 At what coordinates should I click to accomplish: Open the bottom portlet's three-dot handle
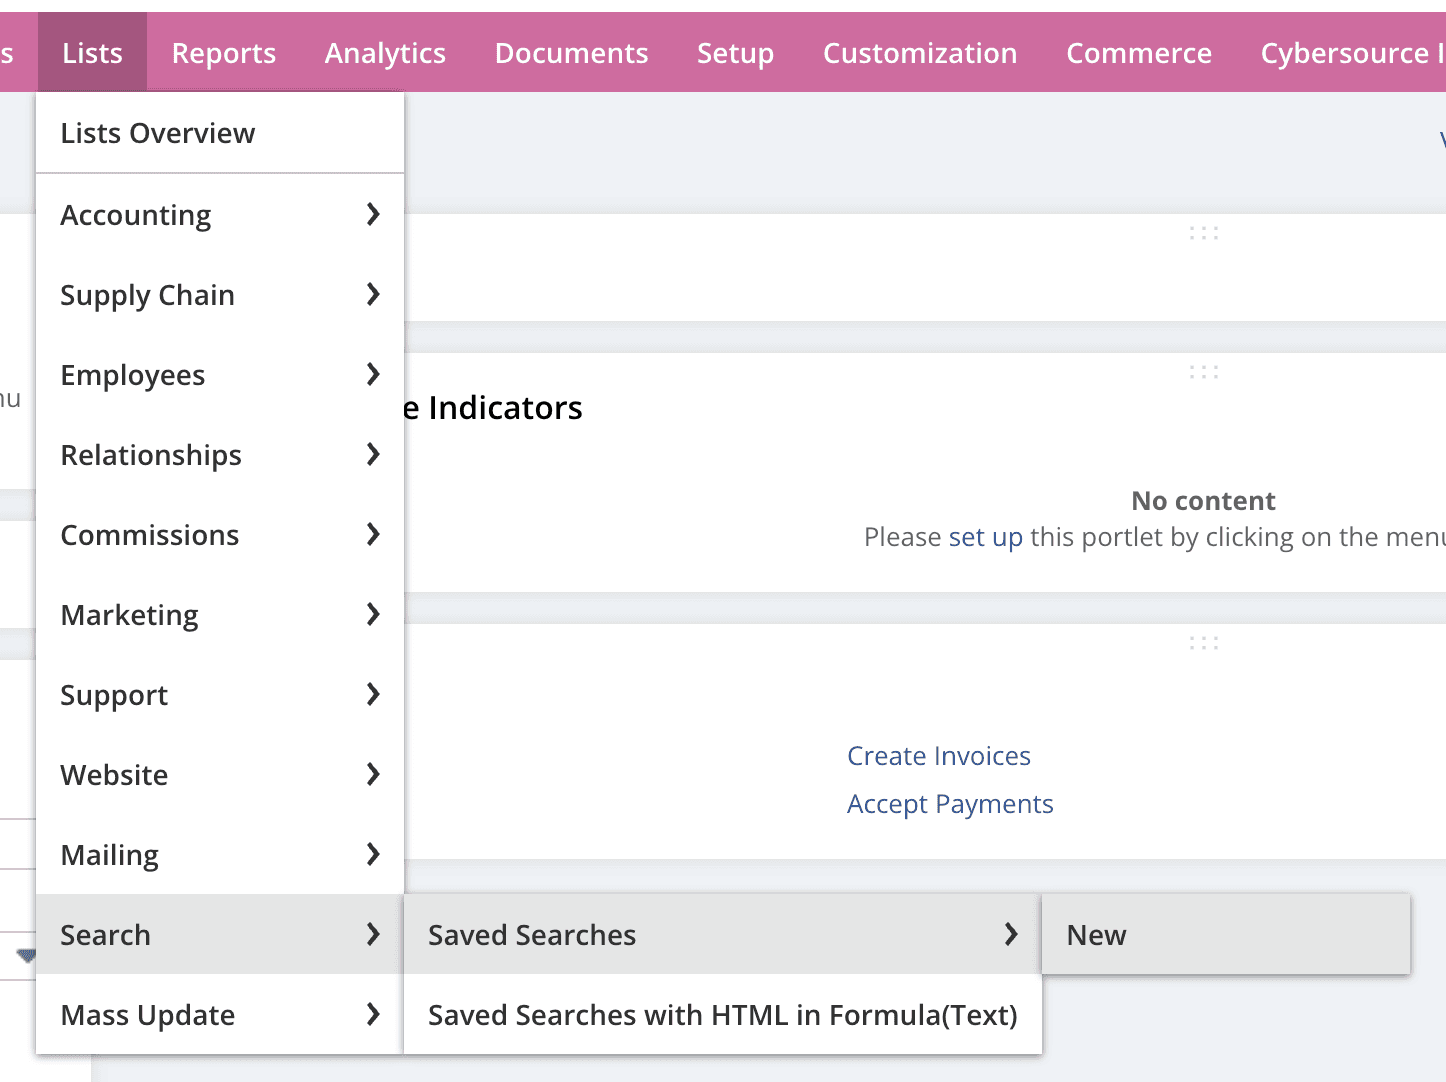[x=1203, y=642]
